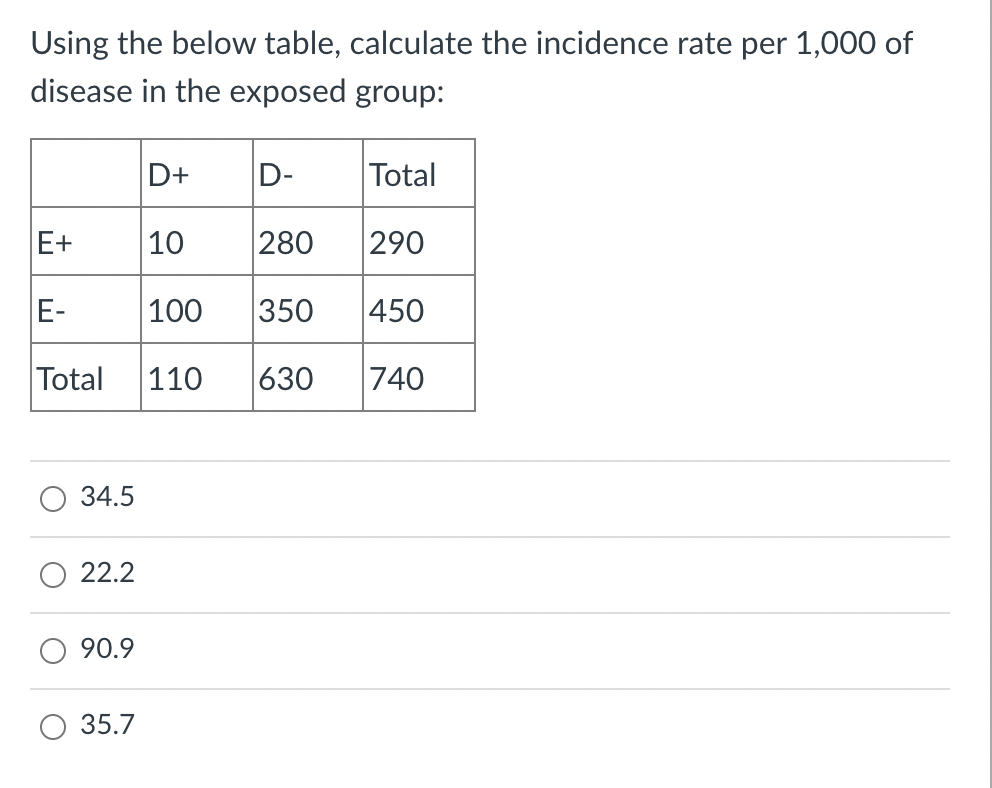
Task: Click the empty top-left table cell
Action: point(85,174)
